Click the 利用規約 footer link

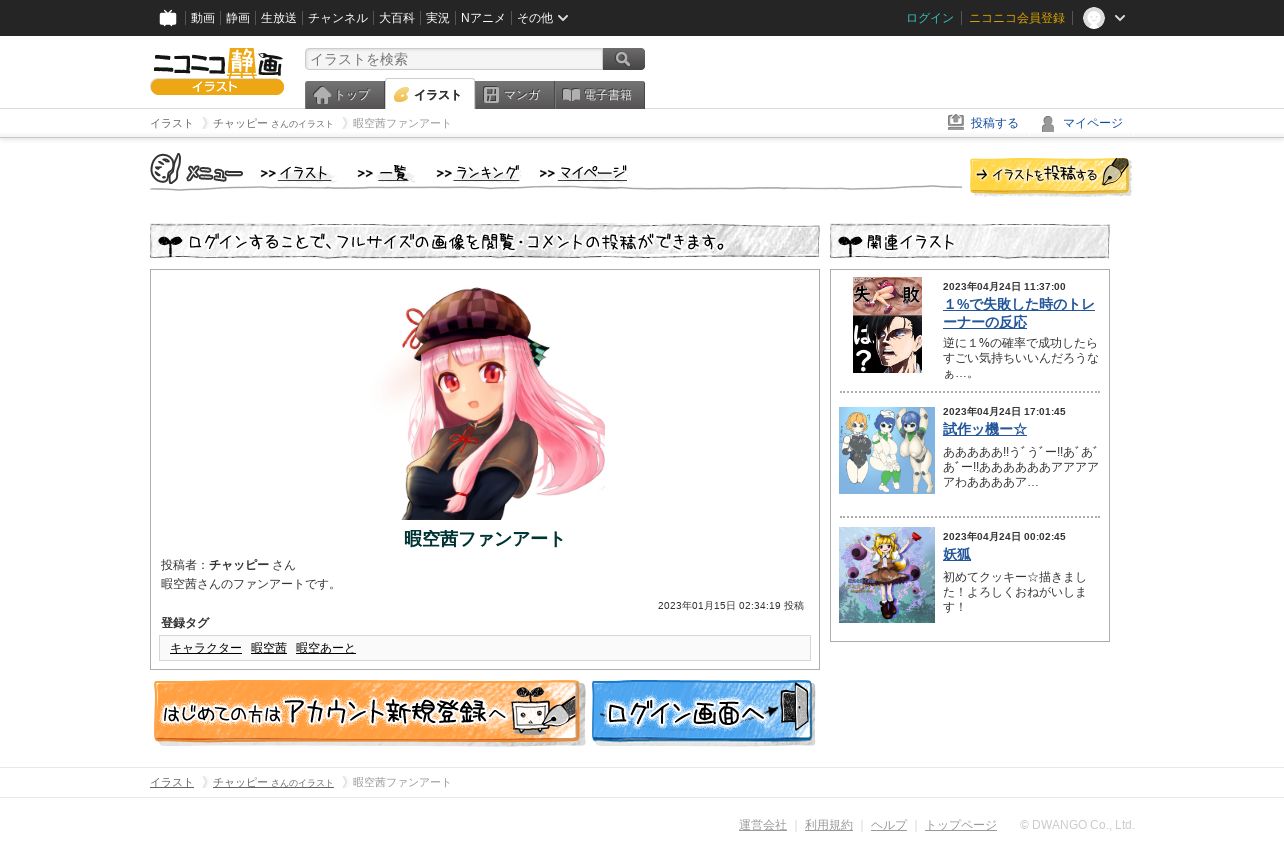[x=829, y=825]
